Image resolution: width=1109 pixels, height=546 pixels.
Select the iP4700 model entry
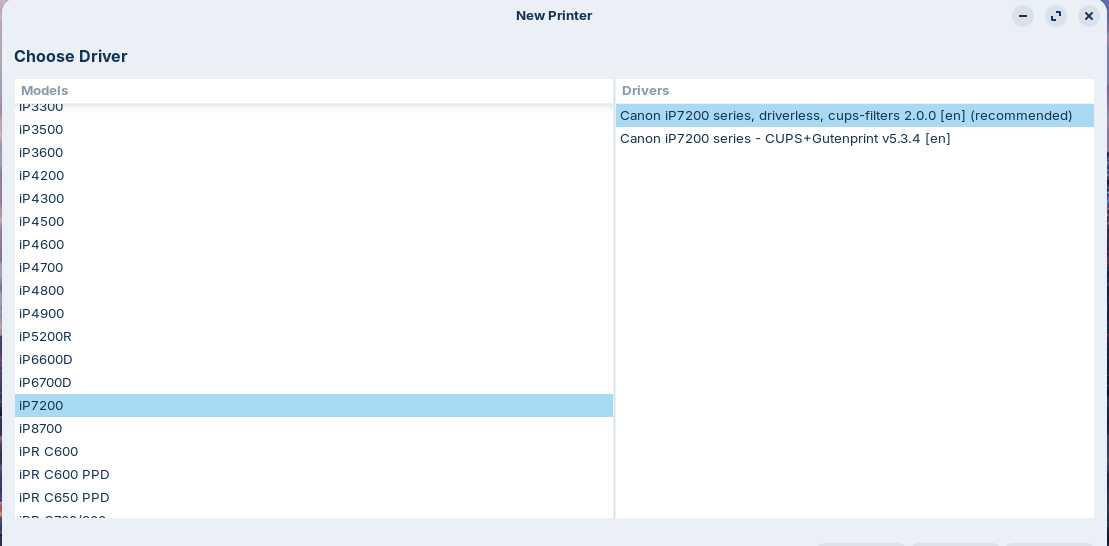coord(41,267)
